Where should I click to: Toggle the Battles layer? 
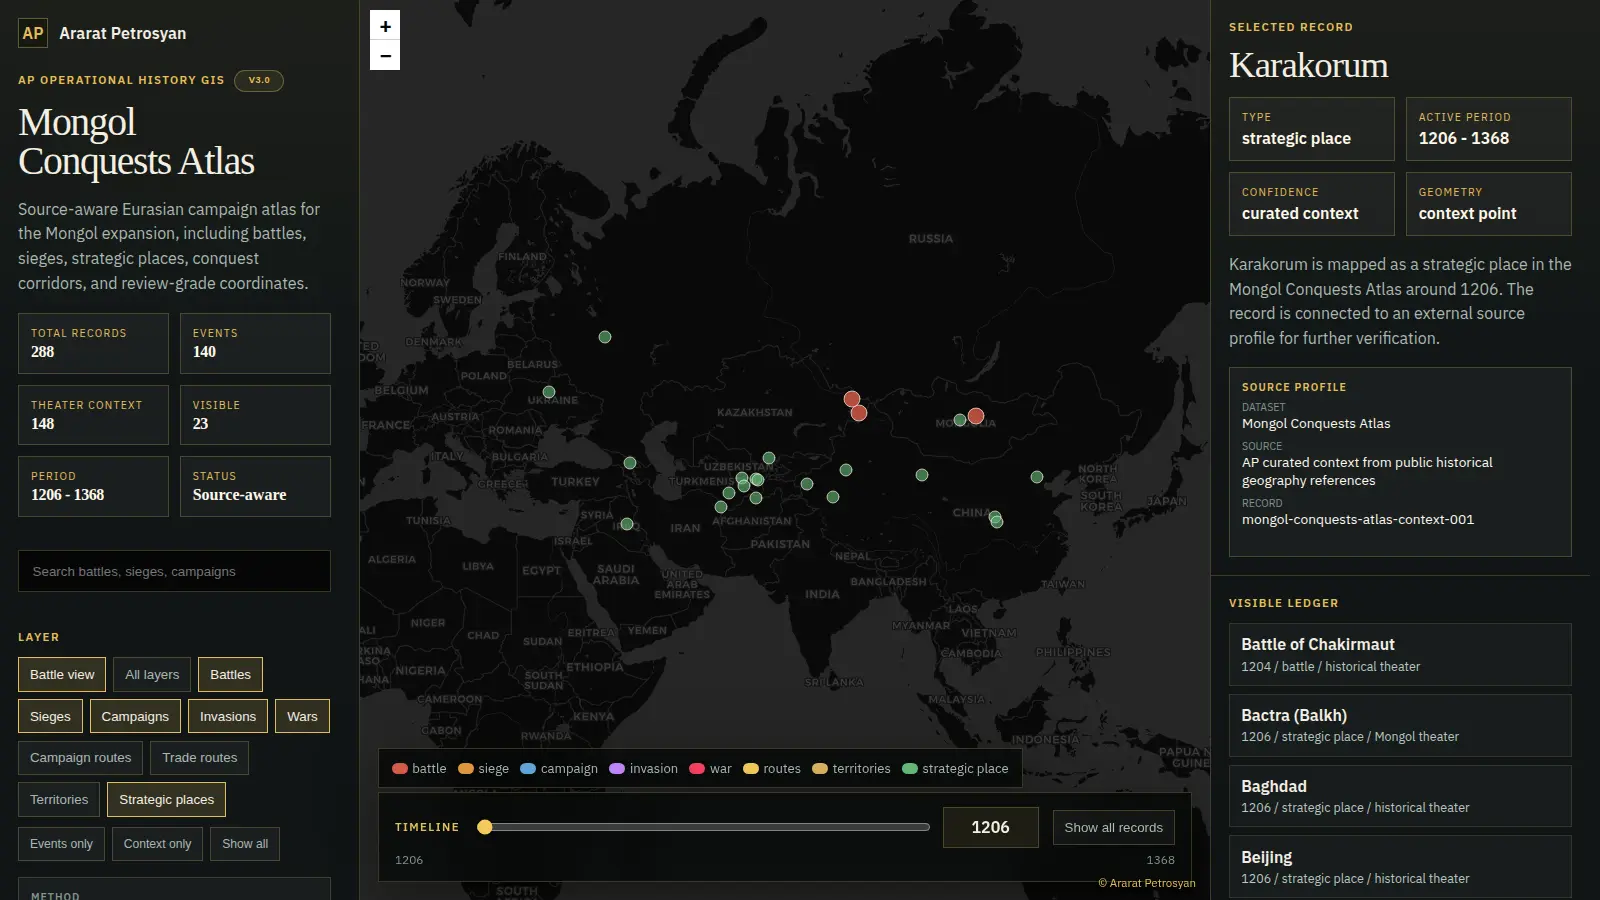pos(230,675)
